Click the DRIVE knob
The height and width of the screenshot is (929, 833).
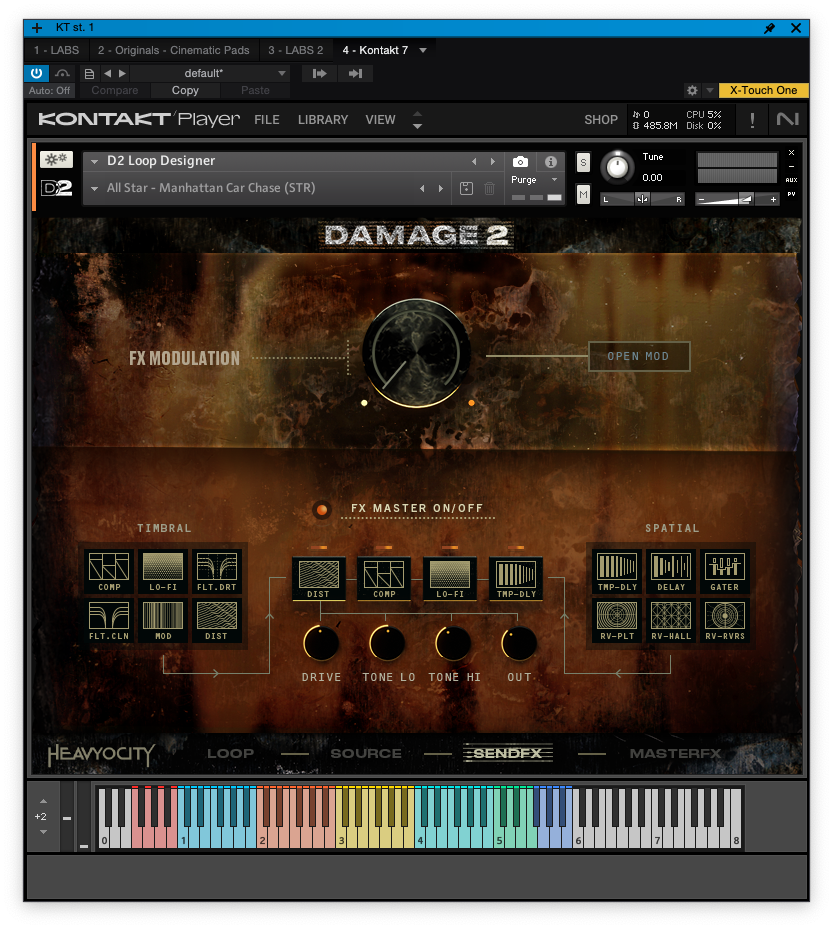click(x=321, y=643)
